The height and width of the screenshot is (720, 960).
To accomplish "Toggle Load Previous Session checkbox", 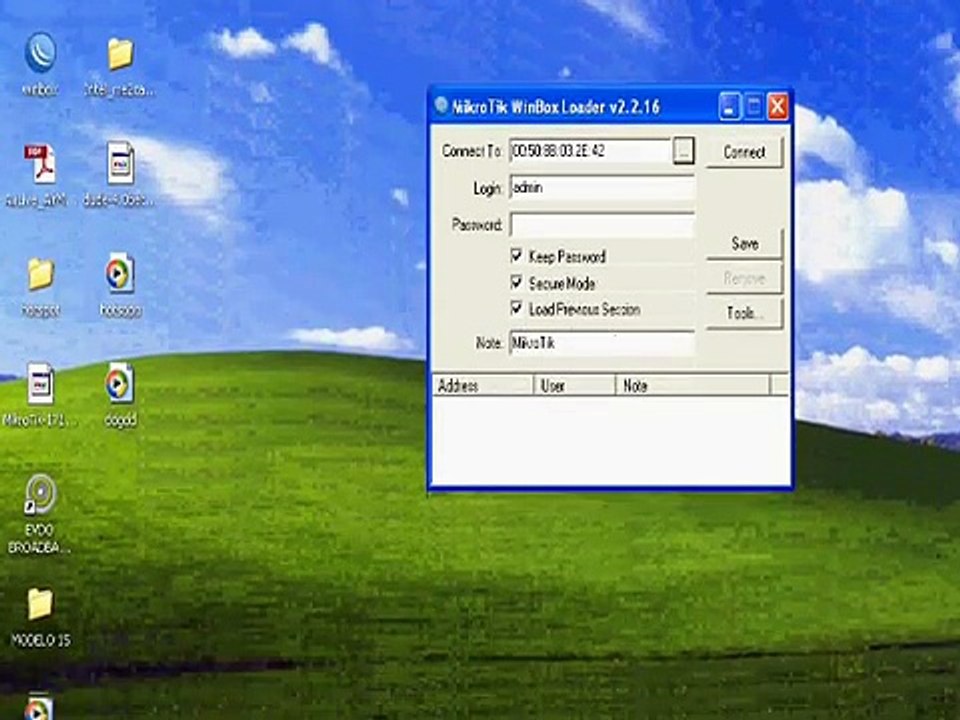I will 516,308.
